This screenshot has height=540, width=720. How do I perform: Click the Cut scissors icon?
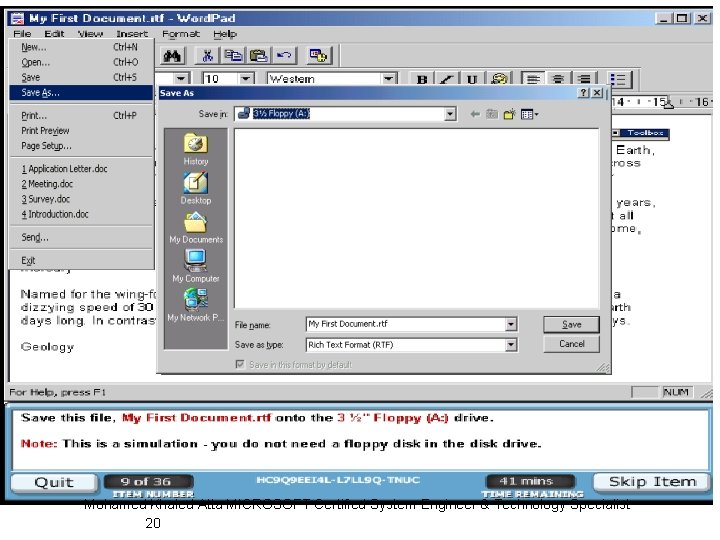tap(208, 56)
